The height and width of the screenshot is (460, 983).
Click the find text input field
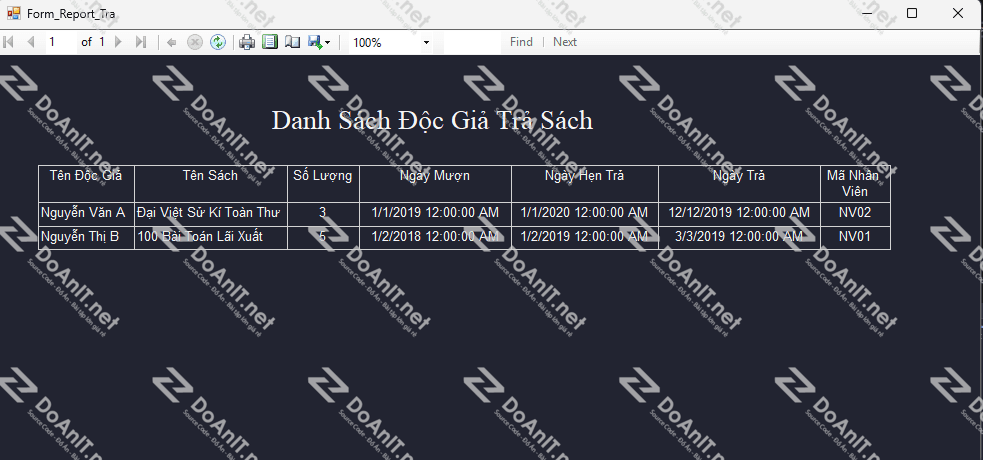[x=471, y=42]
